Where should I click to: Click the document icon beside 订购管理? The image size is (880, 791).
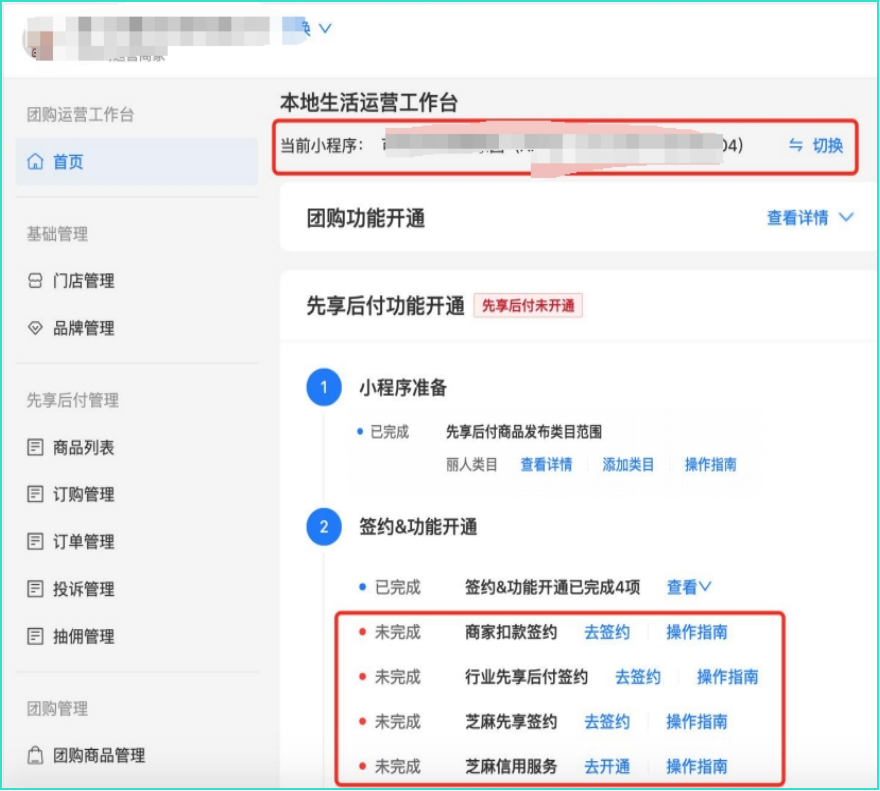click(36, 494)
